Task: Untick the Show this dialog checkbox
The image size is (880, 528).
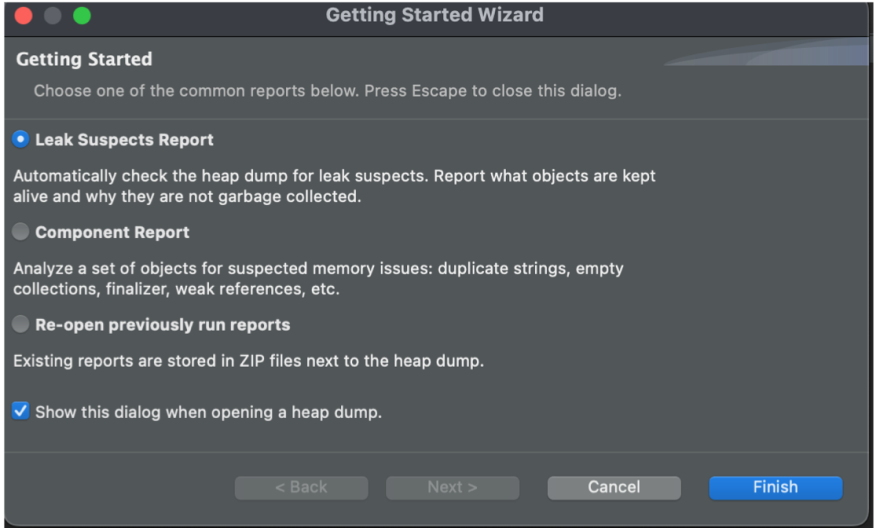Action: tap(21, 411)
